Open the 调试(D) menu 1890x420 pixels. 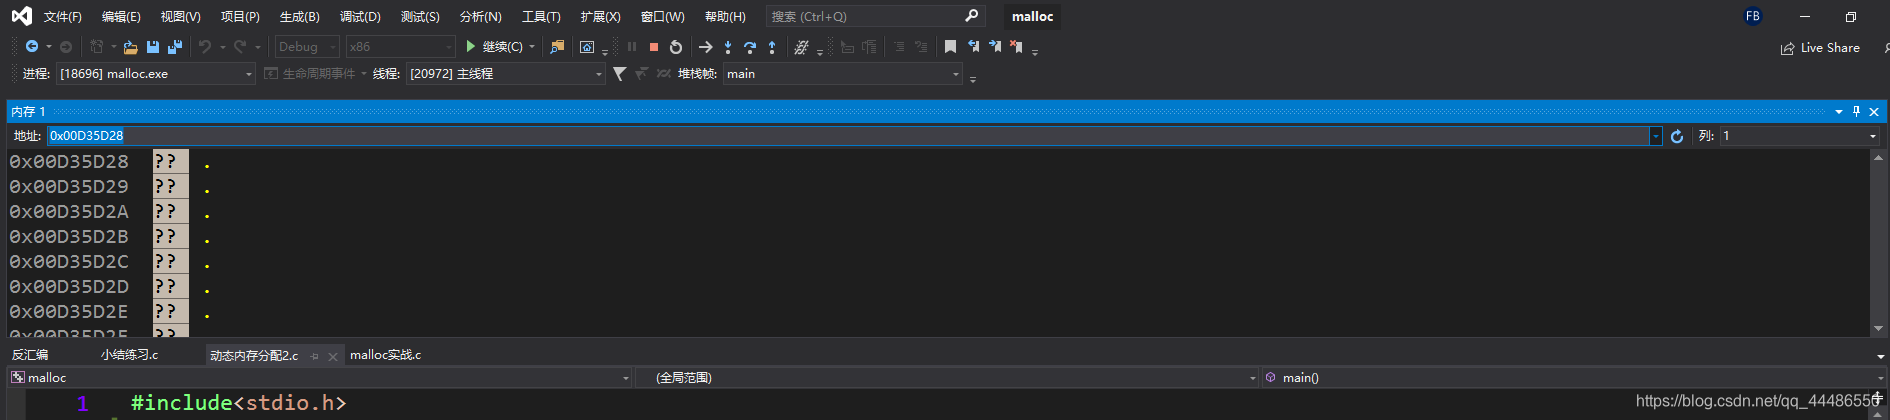tap(360, 17)
